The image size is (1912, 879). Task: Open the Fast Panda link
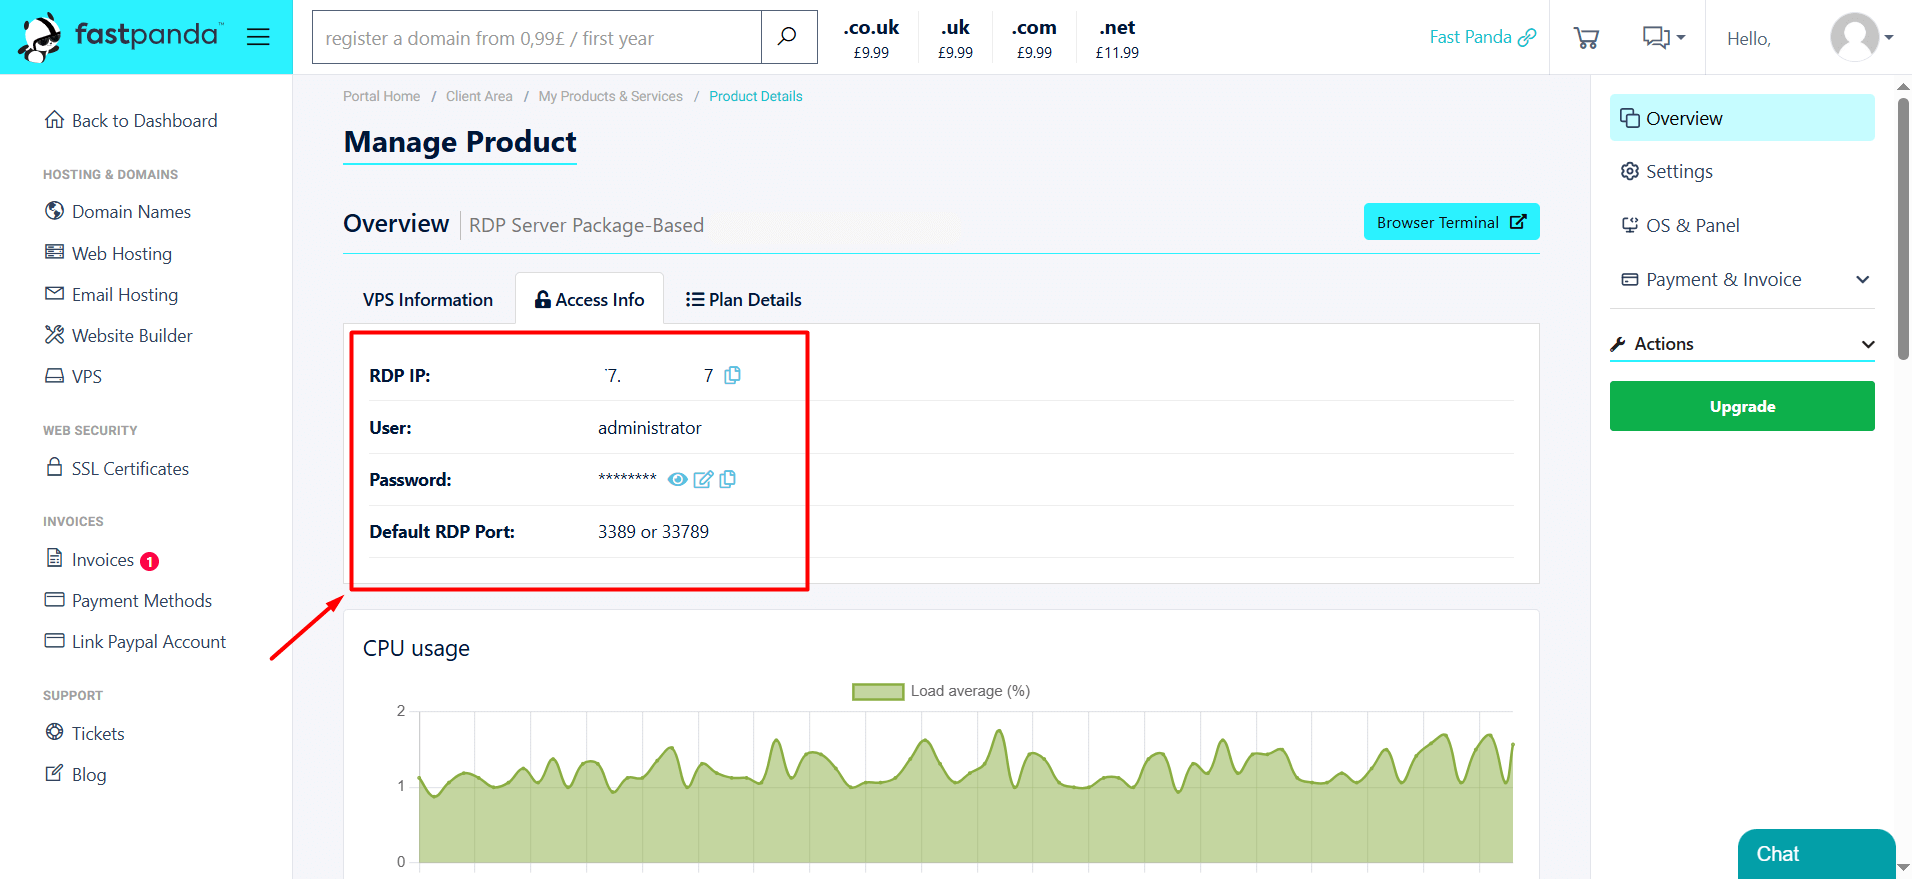click(x=1482, y=37)
